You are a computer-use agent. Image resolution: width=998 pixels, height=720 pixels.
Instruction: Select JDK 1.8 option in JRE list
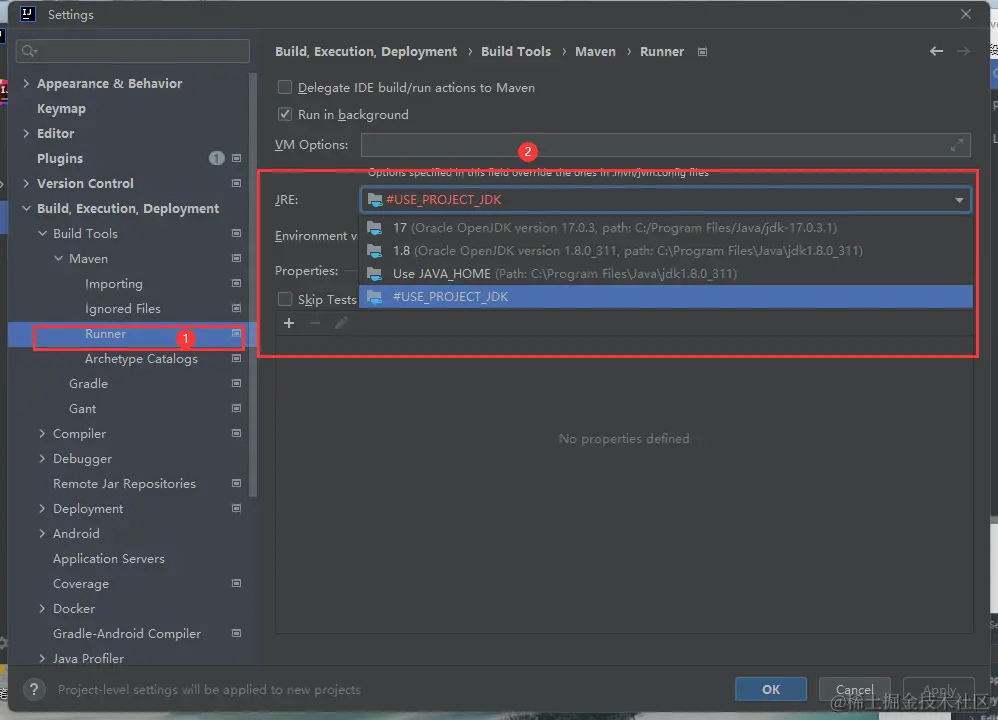666,251
